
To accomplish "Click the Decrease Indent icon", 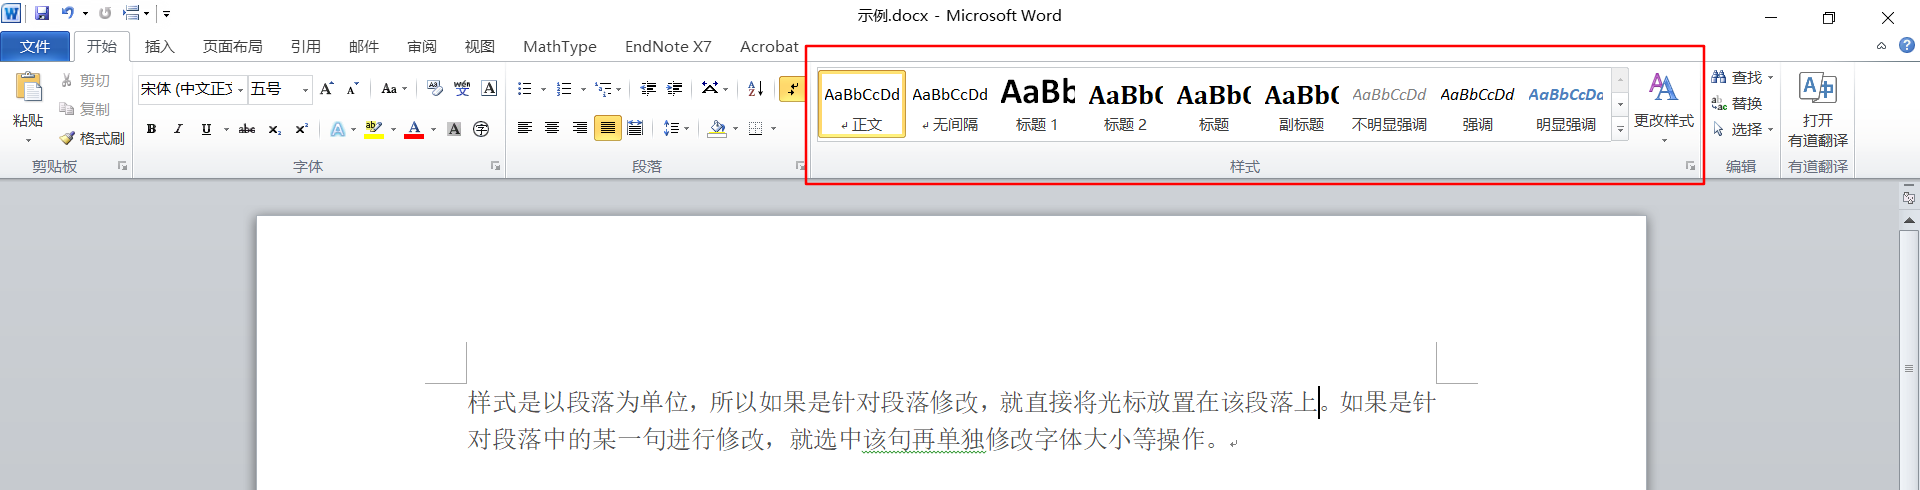I will tap(648, 89).
